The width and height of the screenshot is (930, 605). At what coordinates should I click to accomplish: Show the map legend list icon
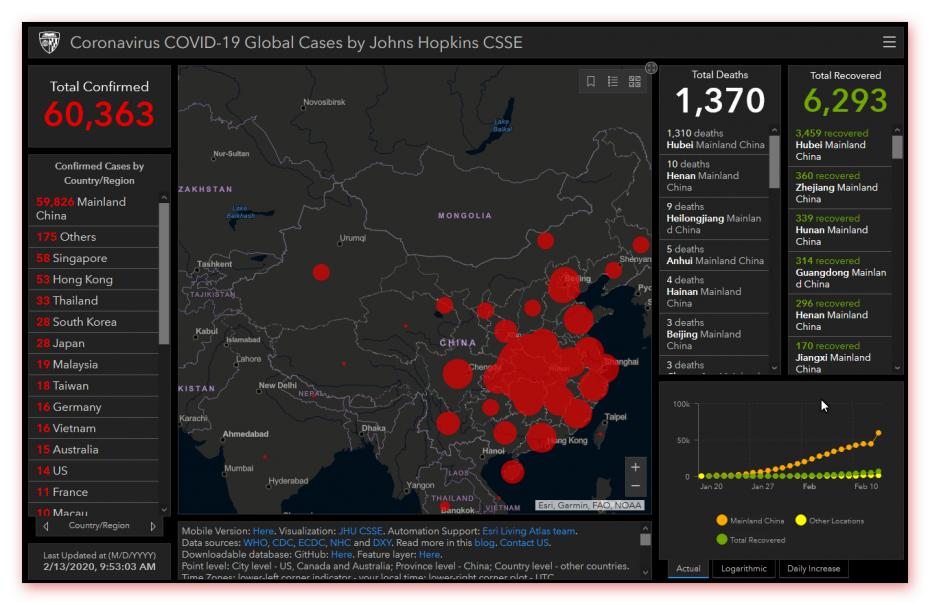coord(613,81)
